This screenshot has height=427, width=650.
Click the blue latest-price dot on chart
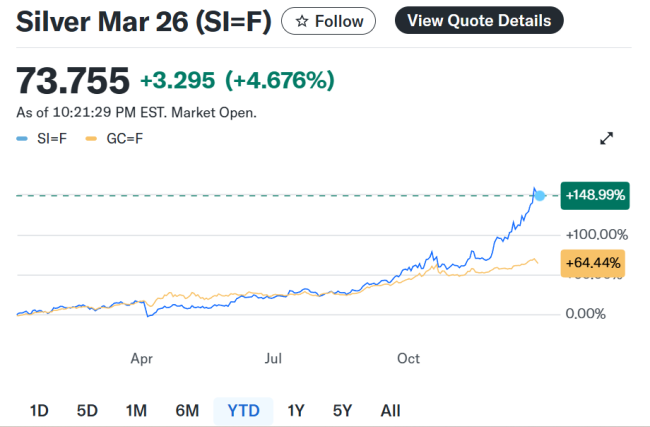pyautogui.click(x=540, y=195)
